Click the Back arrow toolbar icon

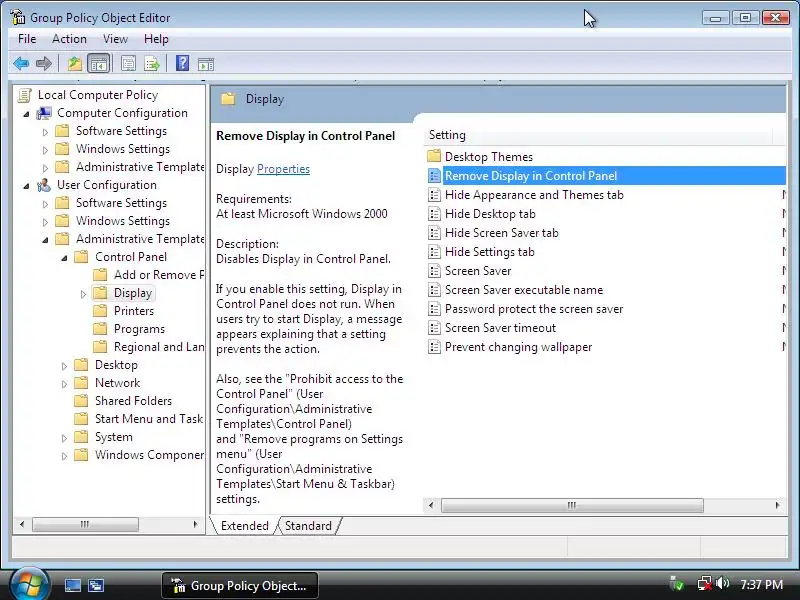coord(21,64)
